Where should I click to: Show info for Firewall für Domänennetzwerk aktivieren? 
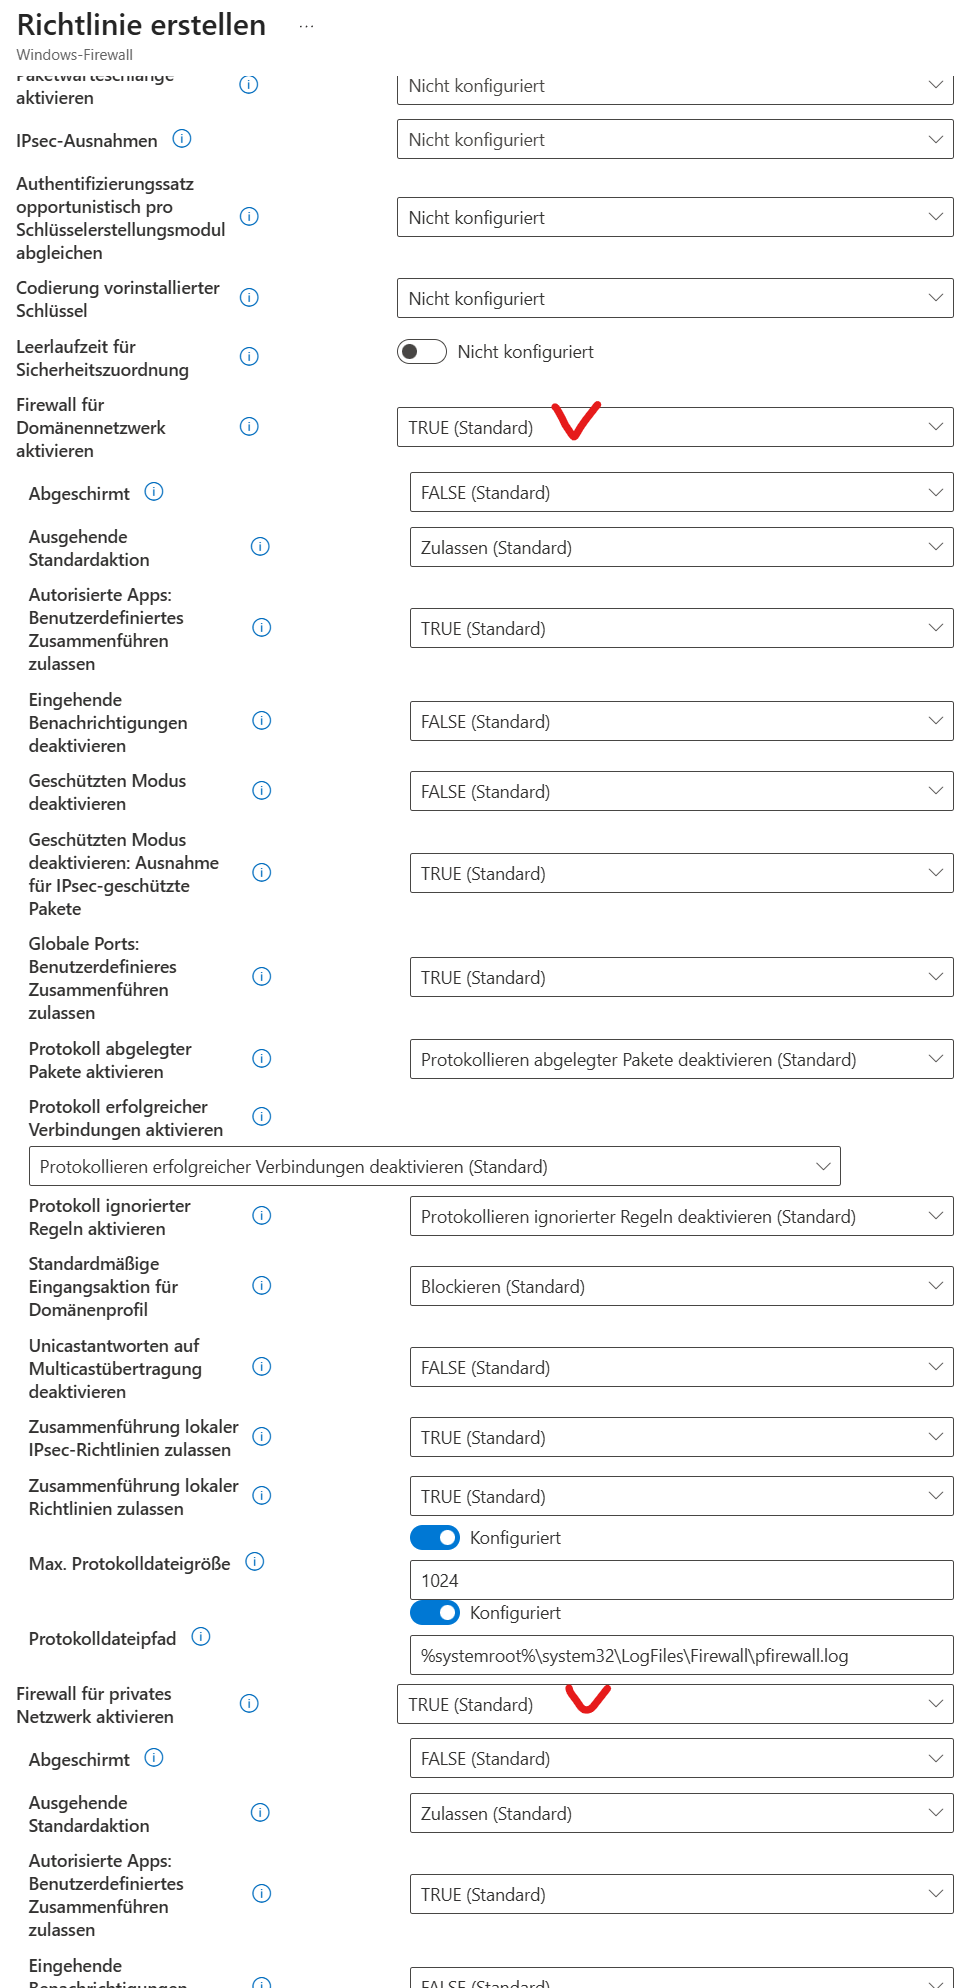249,427
